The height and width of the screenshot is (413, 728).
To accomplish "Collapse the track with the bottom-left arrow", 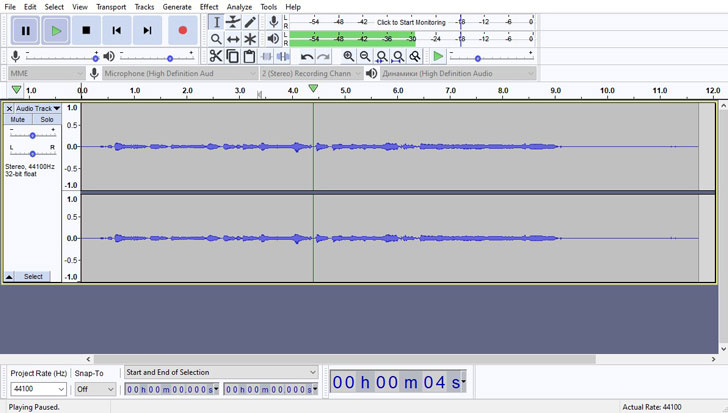I will coord(9,277).
